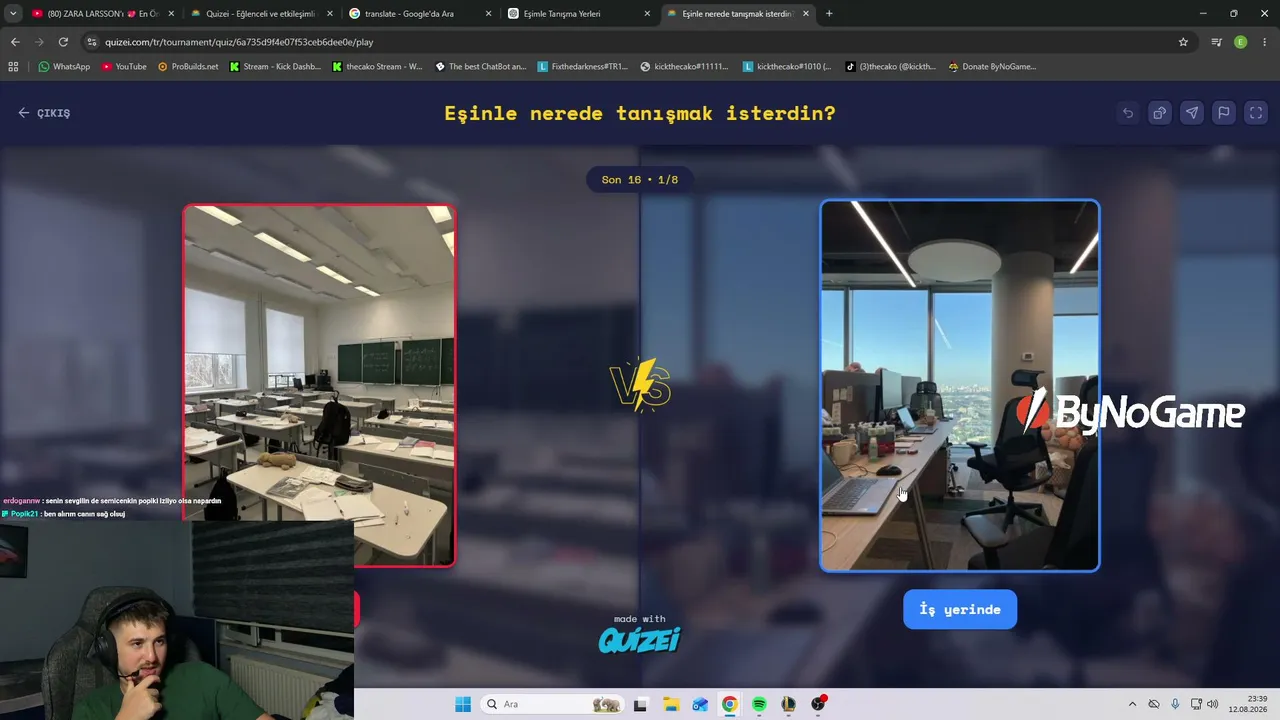The width and height of the screenshot is (1280, 720).
Task: Open OBS Studio from the taskbar
Action: 819,704
